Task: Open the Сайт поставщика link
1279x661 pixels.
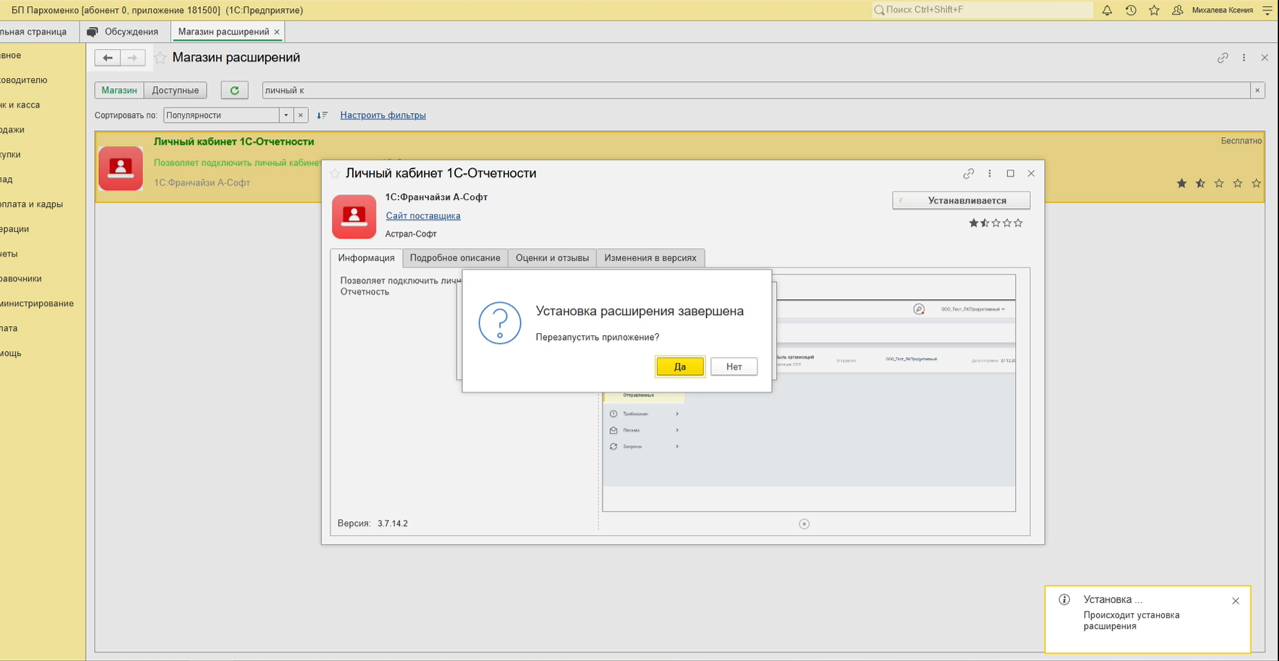Action: [423, 216]
